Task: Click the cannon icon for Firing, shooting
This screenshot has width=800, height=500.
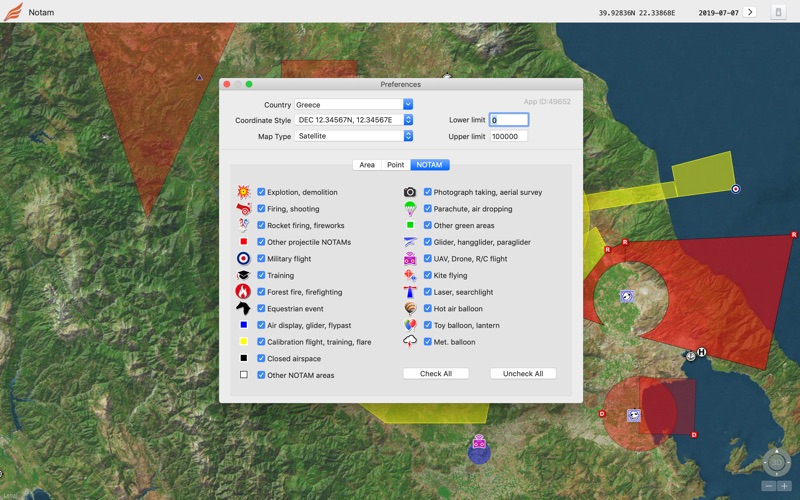Action: 244,209
